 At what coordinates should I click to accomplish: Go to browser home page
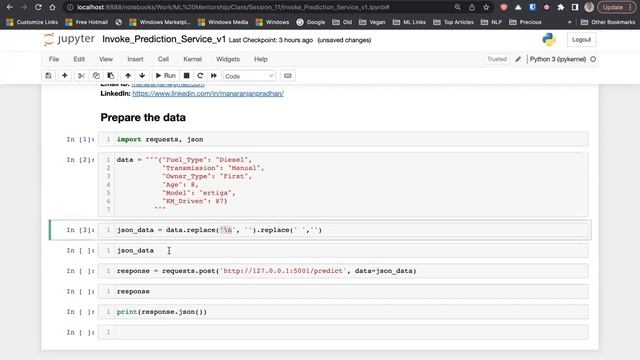point(52,7)
